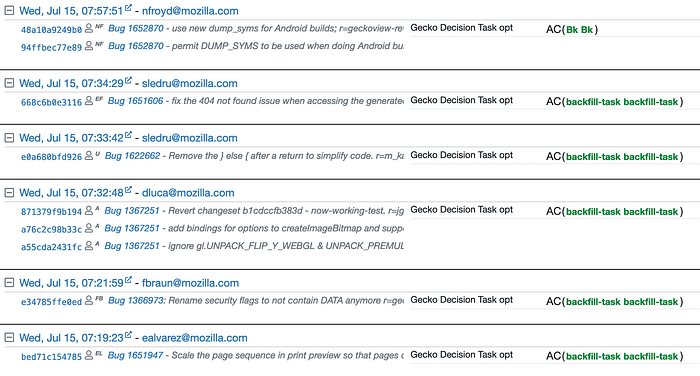
Task: Open Bug 1367251 on revision 871379f9b194
Action: pyautogui.click(x=132, y=210)
